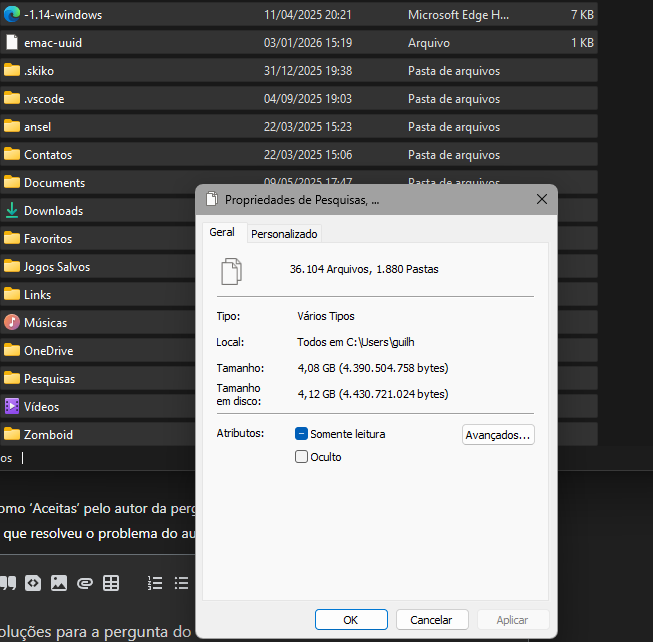653x642 pixels.
Task: Insert a quote using the quotation icon
Action: 8,583
